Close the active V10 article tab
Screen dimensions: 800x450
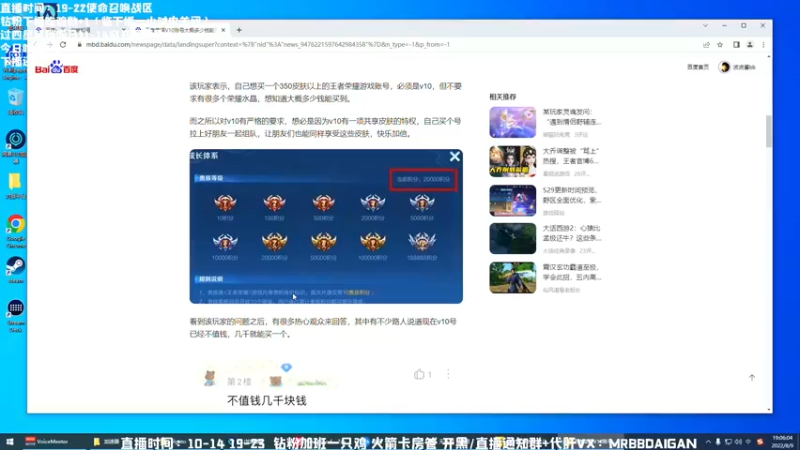tap(223, 30)
